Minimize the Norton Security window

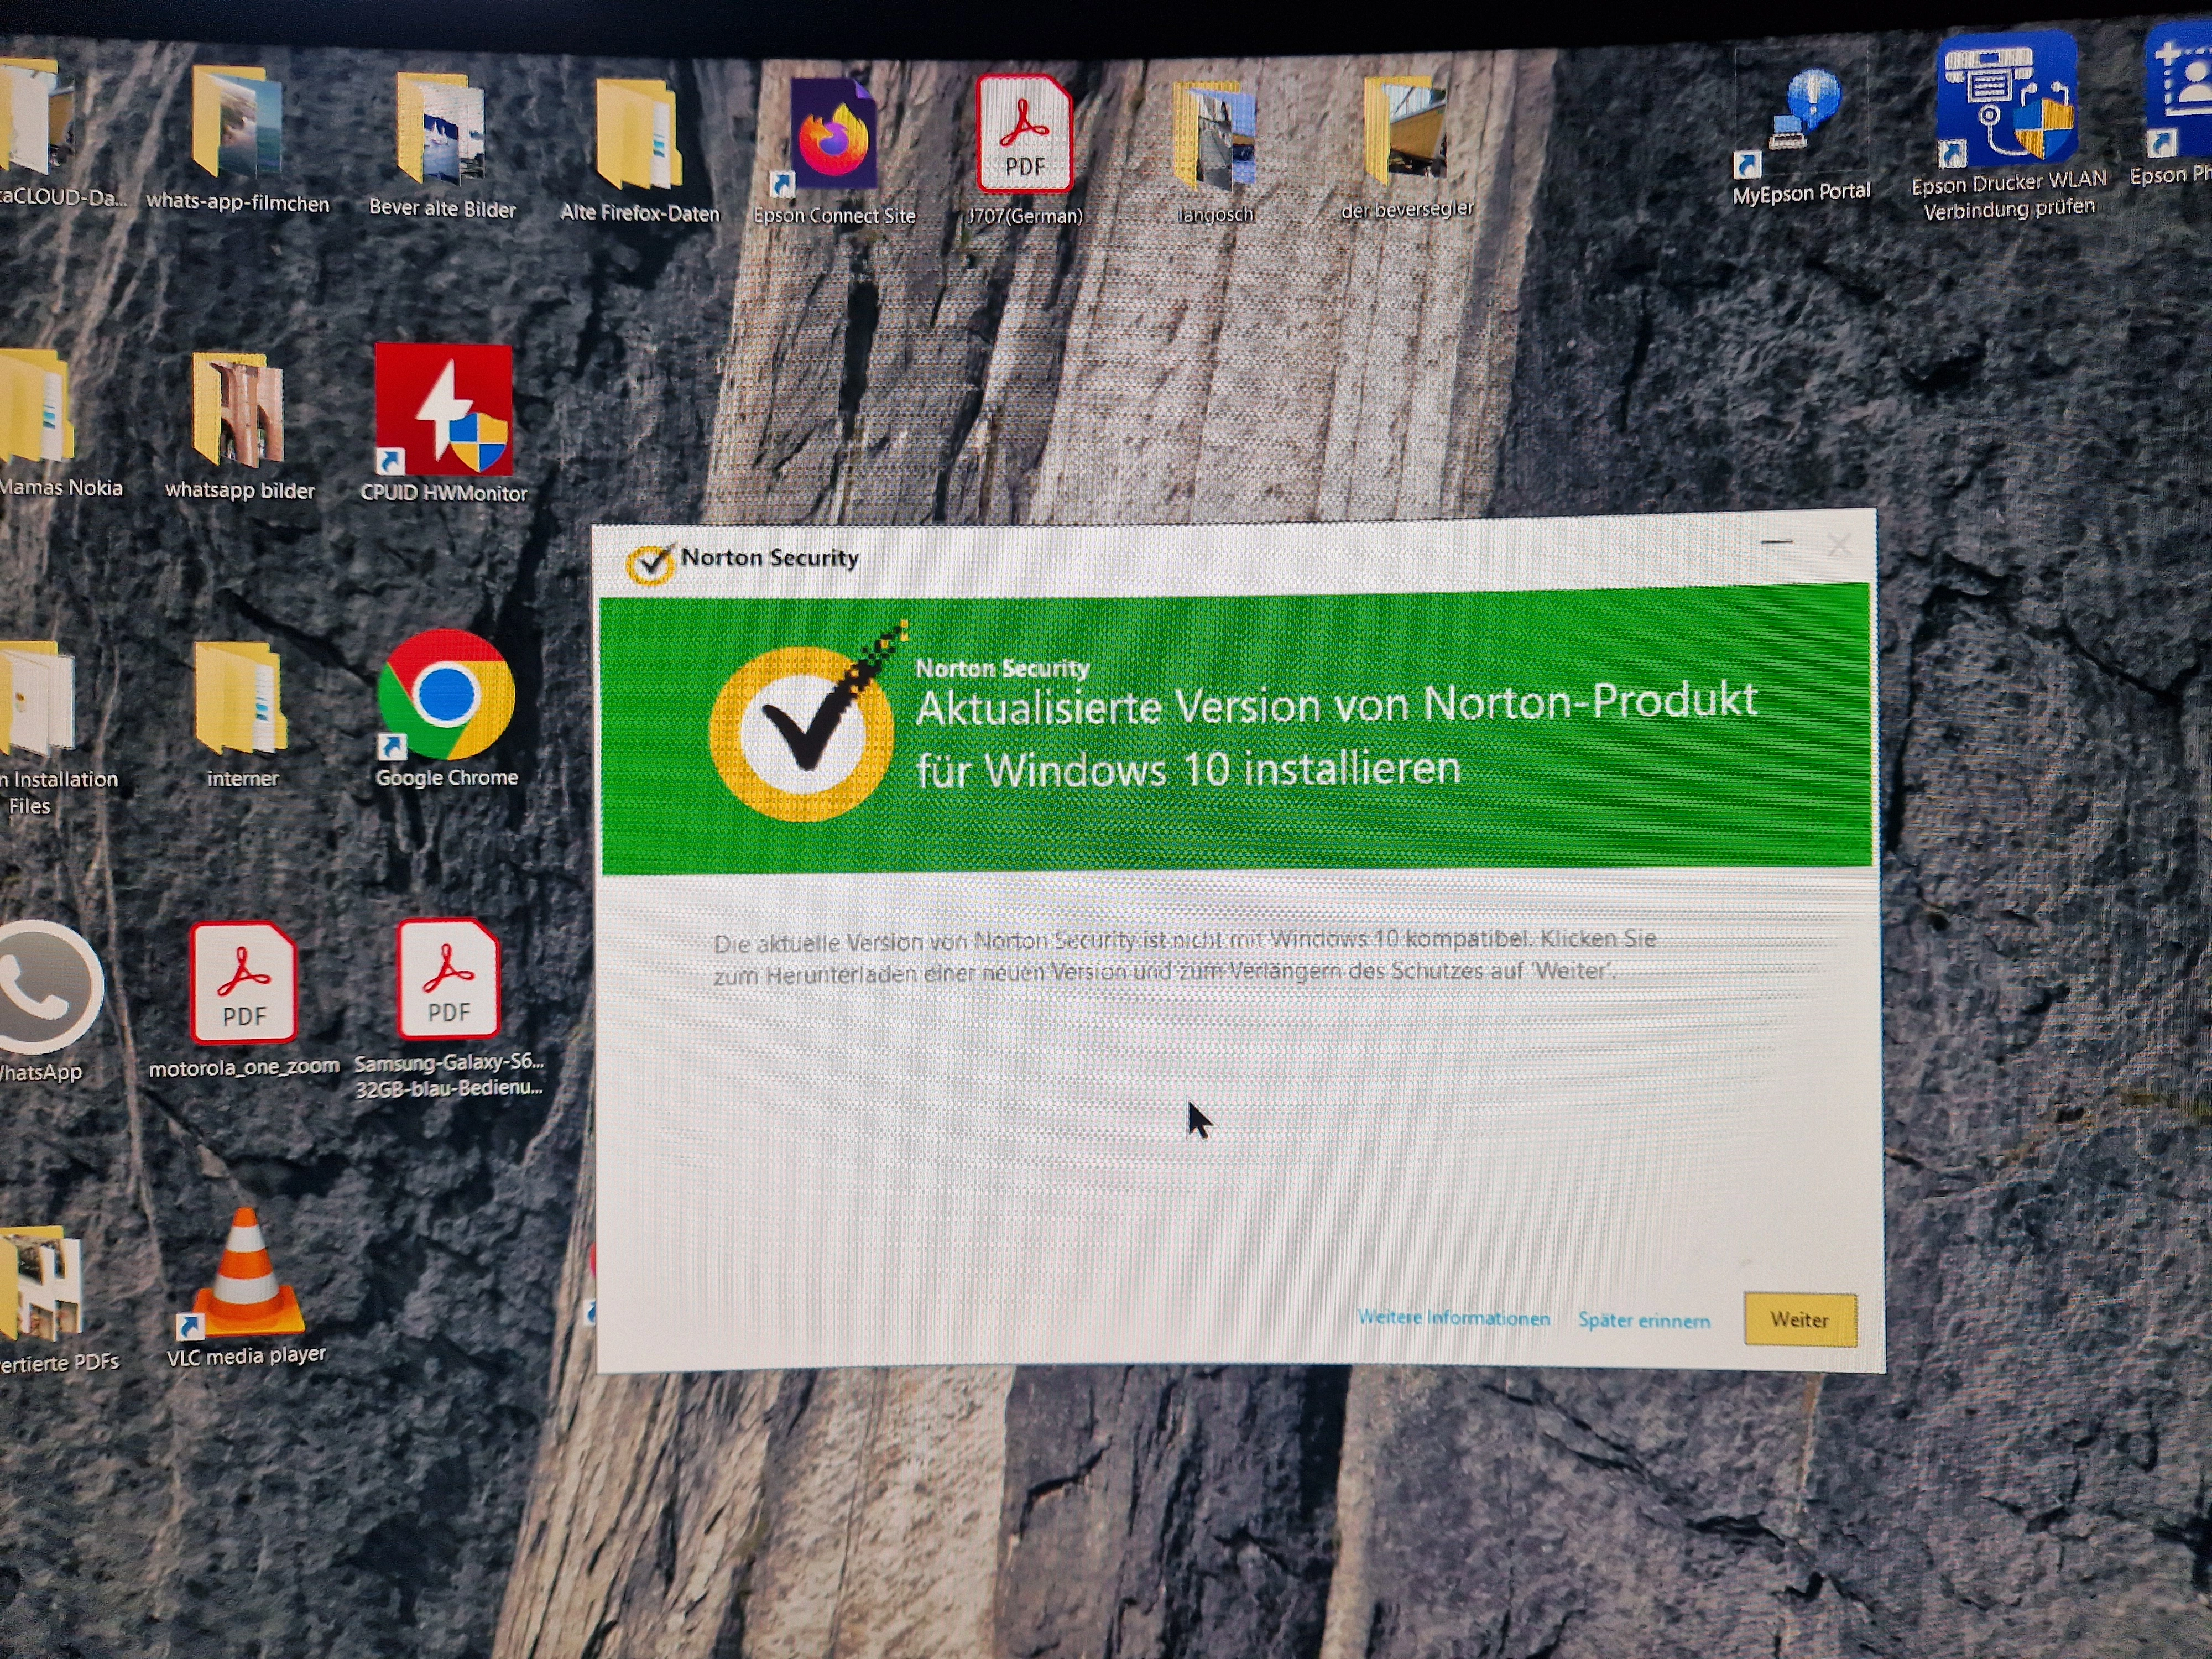[x=1776, y=543]
